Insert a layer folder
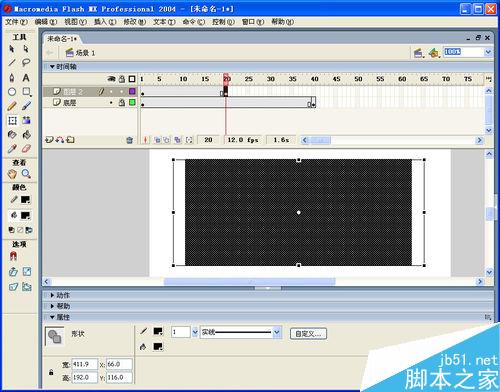The width and height of the screenshot is (500, 392). (x=70, y=140)
